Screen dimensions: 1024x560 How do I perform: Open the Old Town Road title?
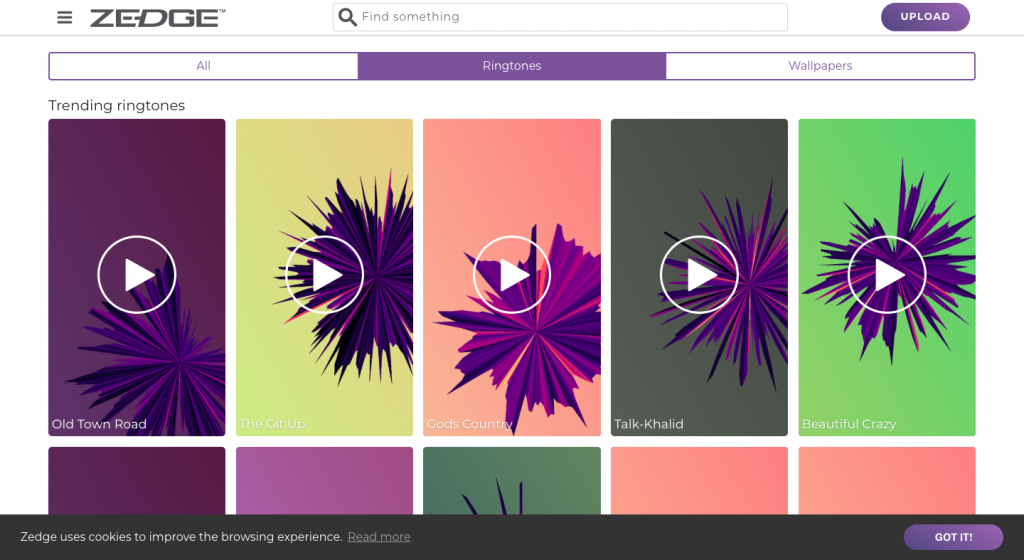point(99,424)
